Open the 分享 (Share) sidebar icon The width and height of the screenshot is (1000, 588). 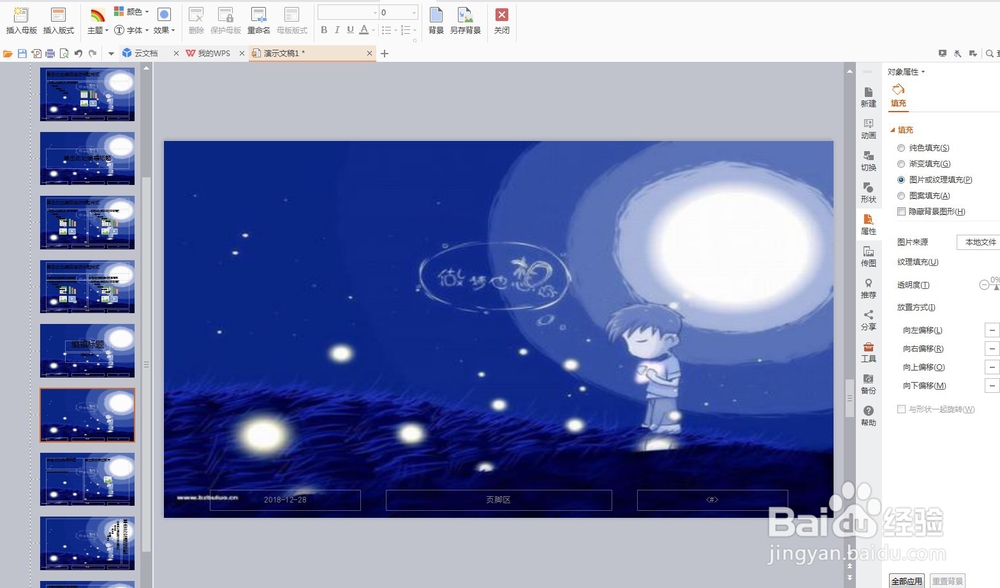(x=868, y=320)
